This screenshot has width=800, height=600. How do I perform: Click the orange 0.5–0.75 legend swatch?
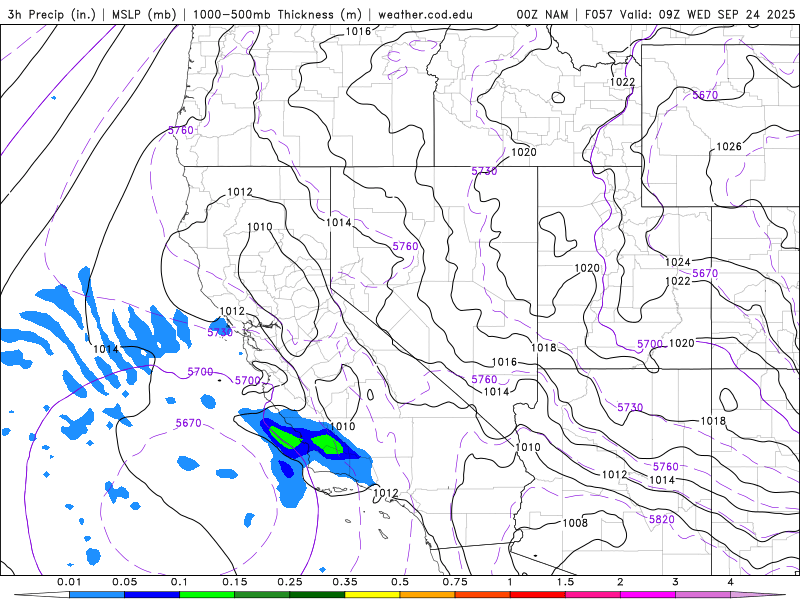click(428, 595)
